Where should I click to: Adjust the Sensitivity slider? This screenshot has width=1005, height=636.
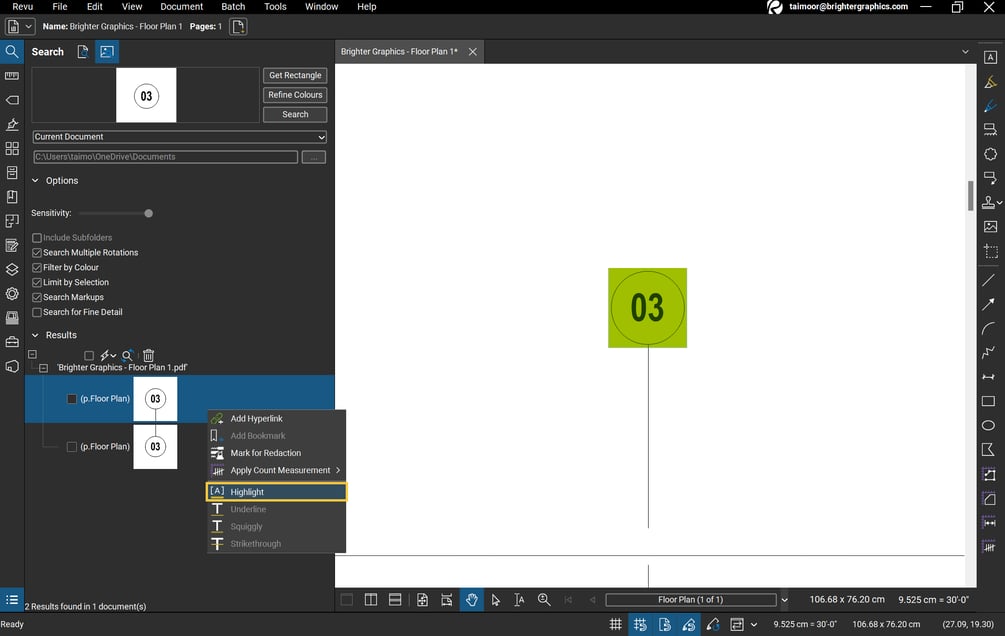(x=148, y=212)
